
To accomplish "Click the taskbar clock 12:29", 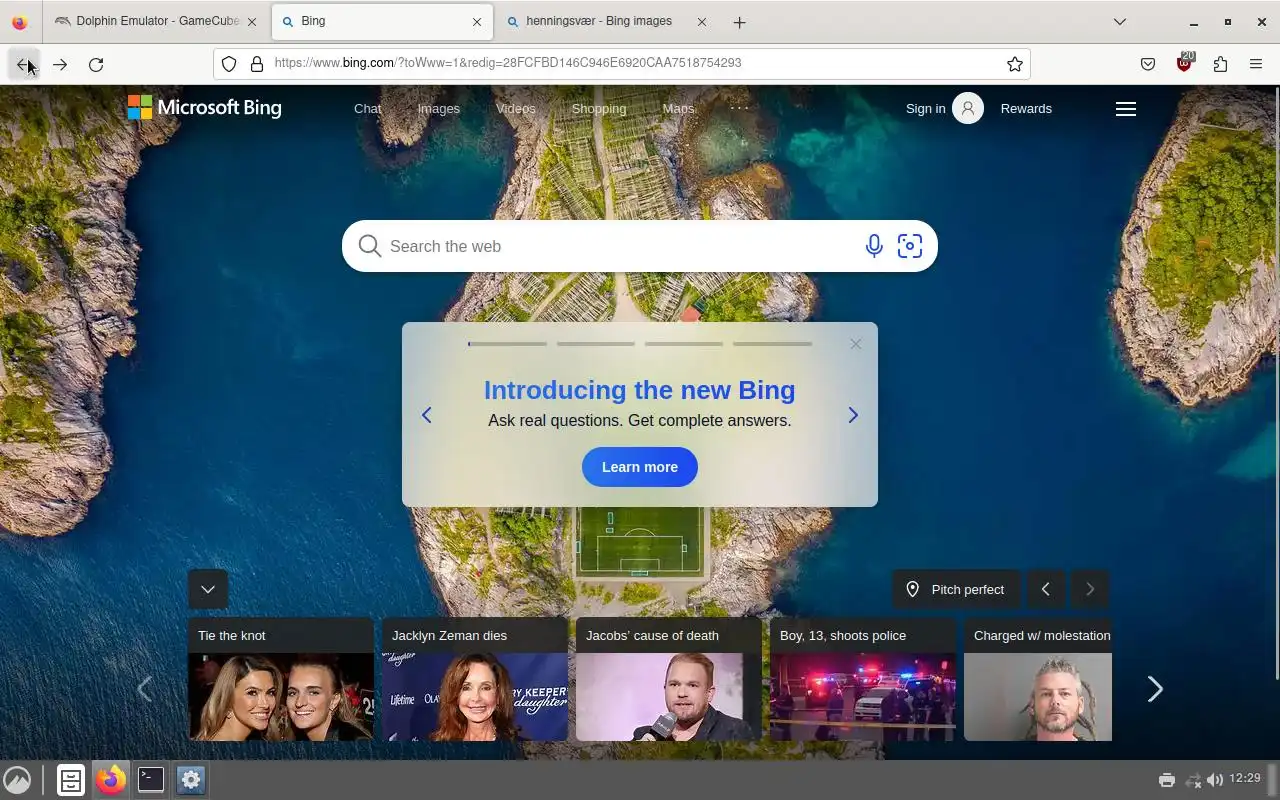I will click(x=1245, y=778).
